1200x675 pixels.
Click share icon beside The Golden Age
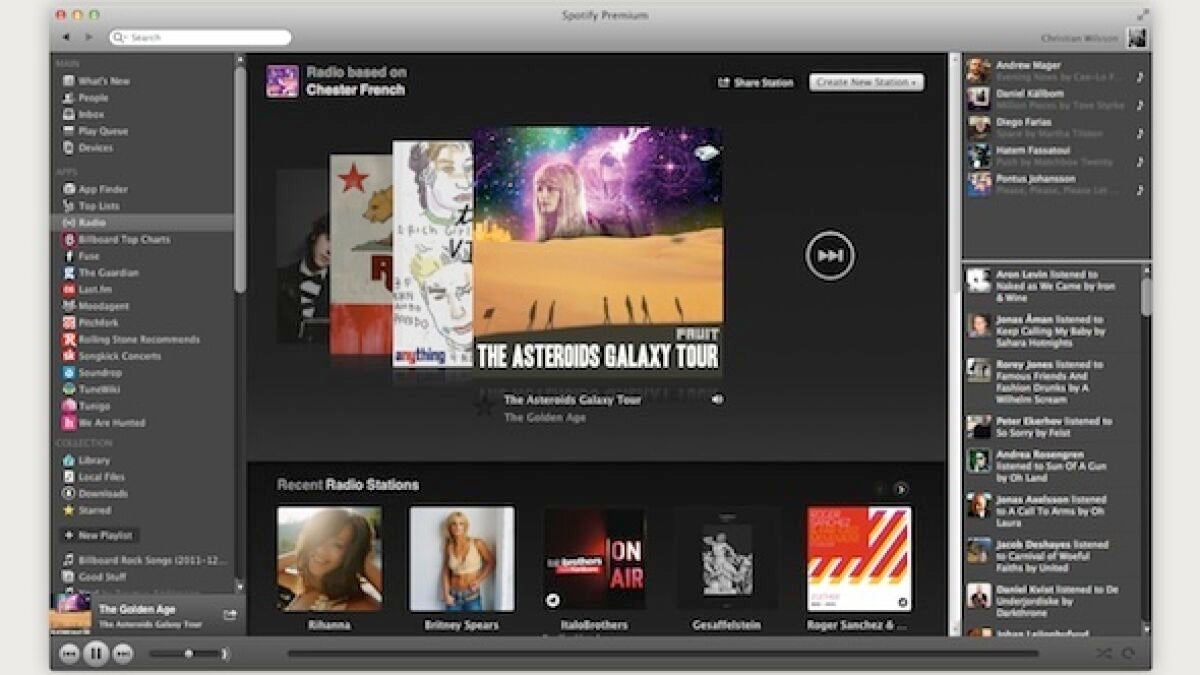point(230,615)
